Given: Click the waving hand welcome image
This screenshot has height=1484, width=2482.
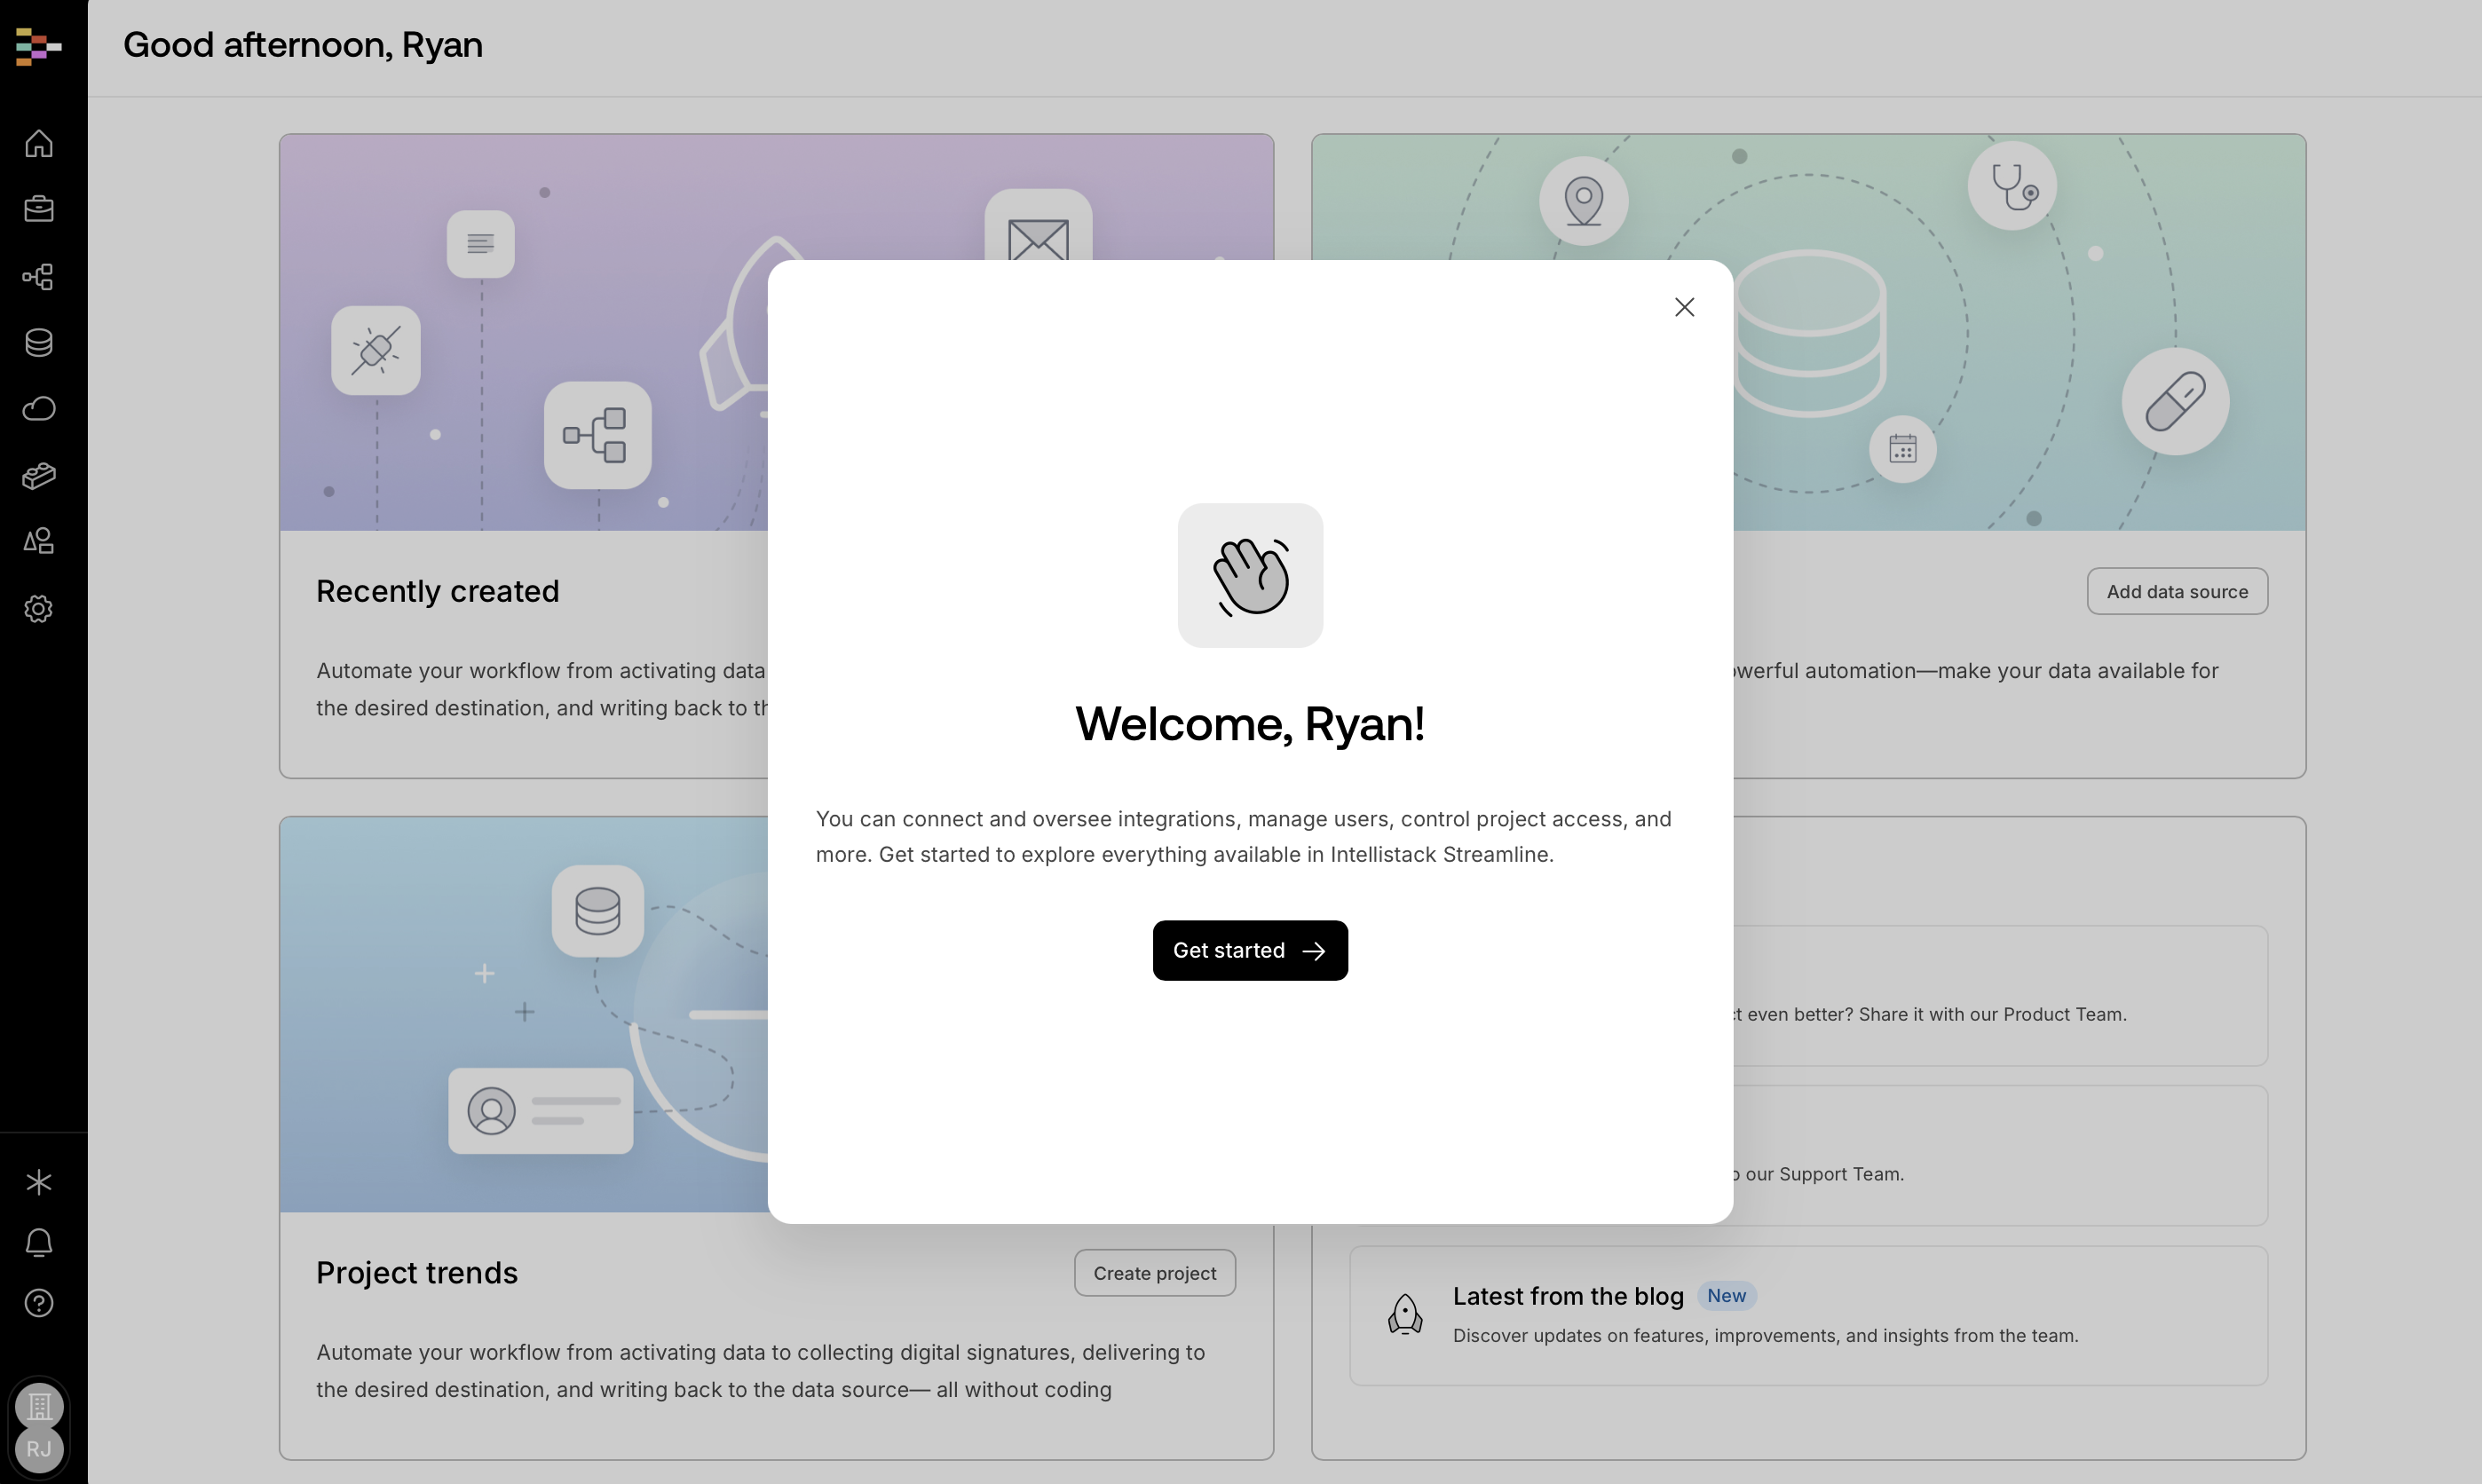Looking at the screenshot, I should pyautogui.click(x=1249, y=575).
